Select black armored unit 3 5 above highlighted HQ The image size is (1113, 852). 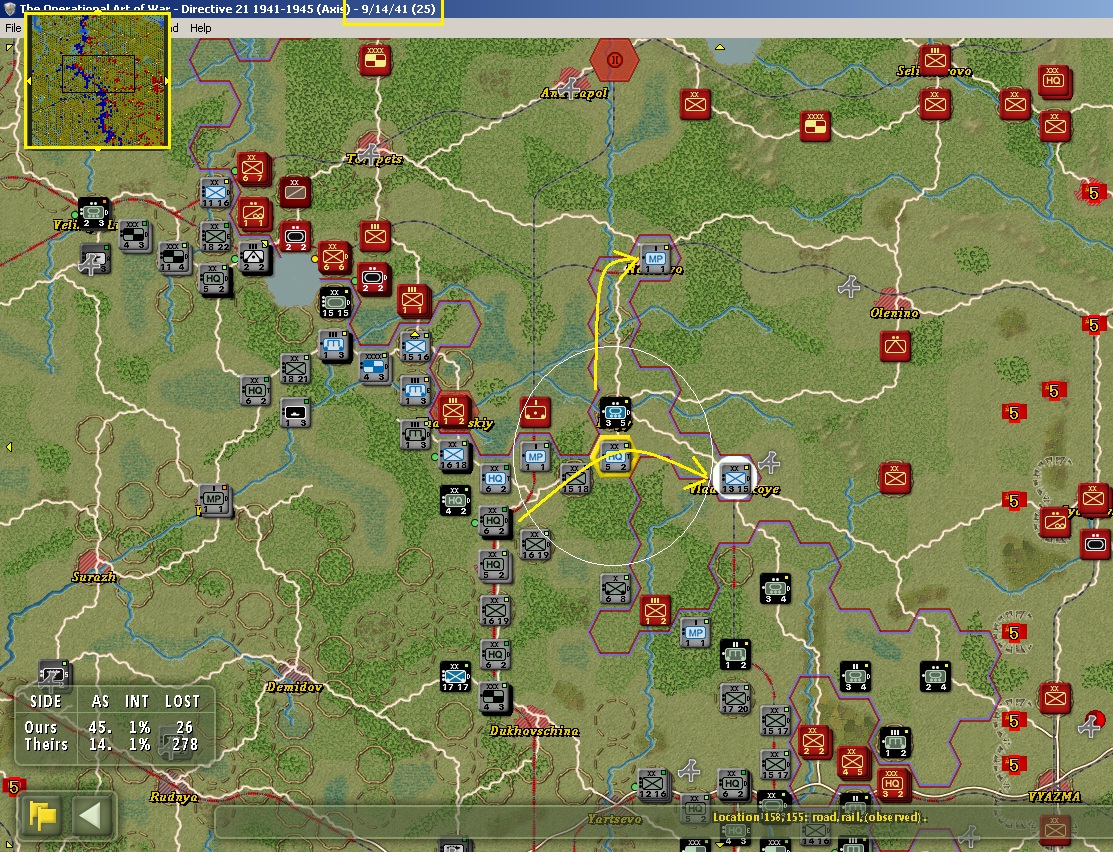click(615, 413)
